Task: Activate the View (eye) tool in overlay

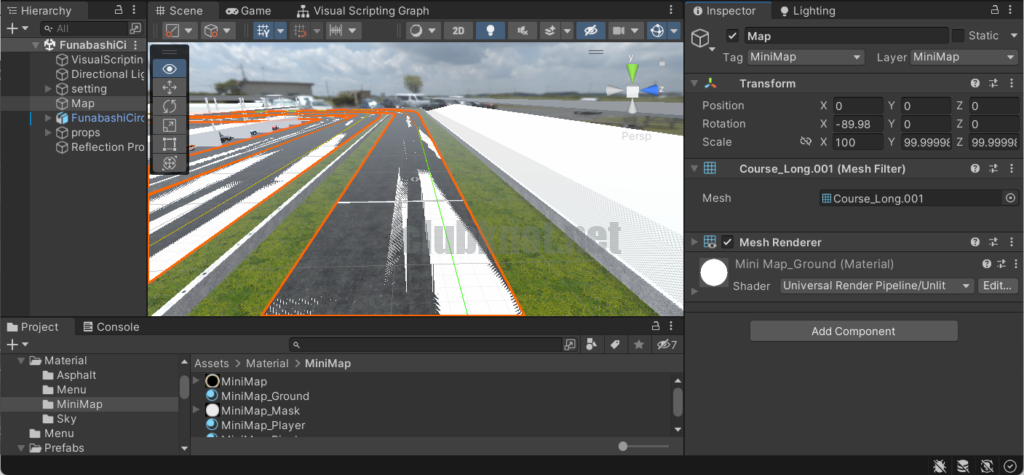Action: 169,68
